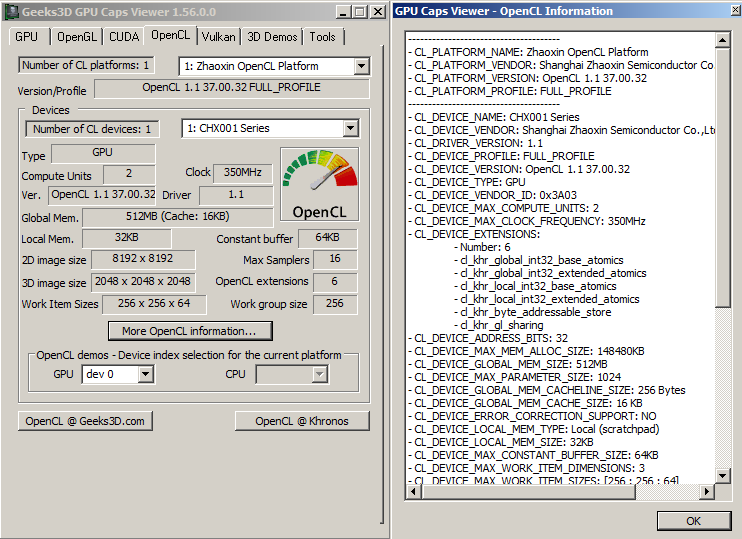Click the CL_DEVICE_ERROR_CORRECTION_SUPPORT line
Image resolution: width=742 pixels, height=539 pixels.
pyautogui.click(x=532, y=416)
